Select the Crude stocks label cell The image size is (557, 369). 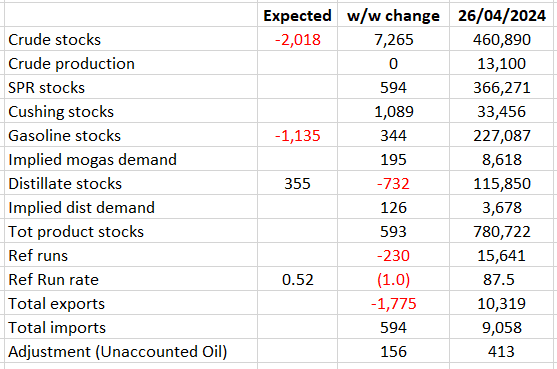coord(131,39)
